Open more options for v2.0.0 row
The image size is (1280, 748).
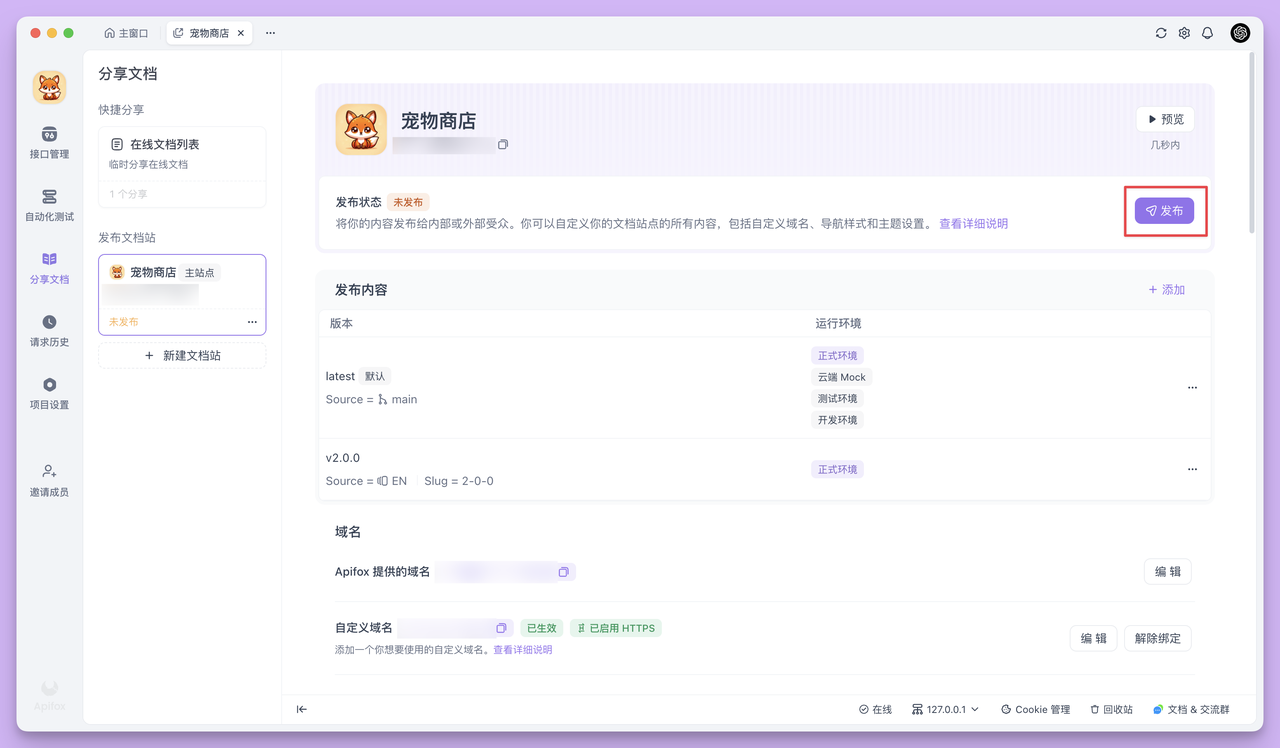pos(1192,469)
